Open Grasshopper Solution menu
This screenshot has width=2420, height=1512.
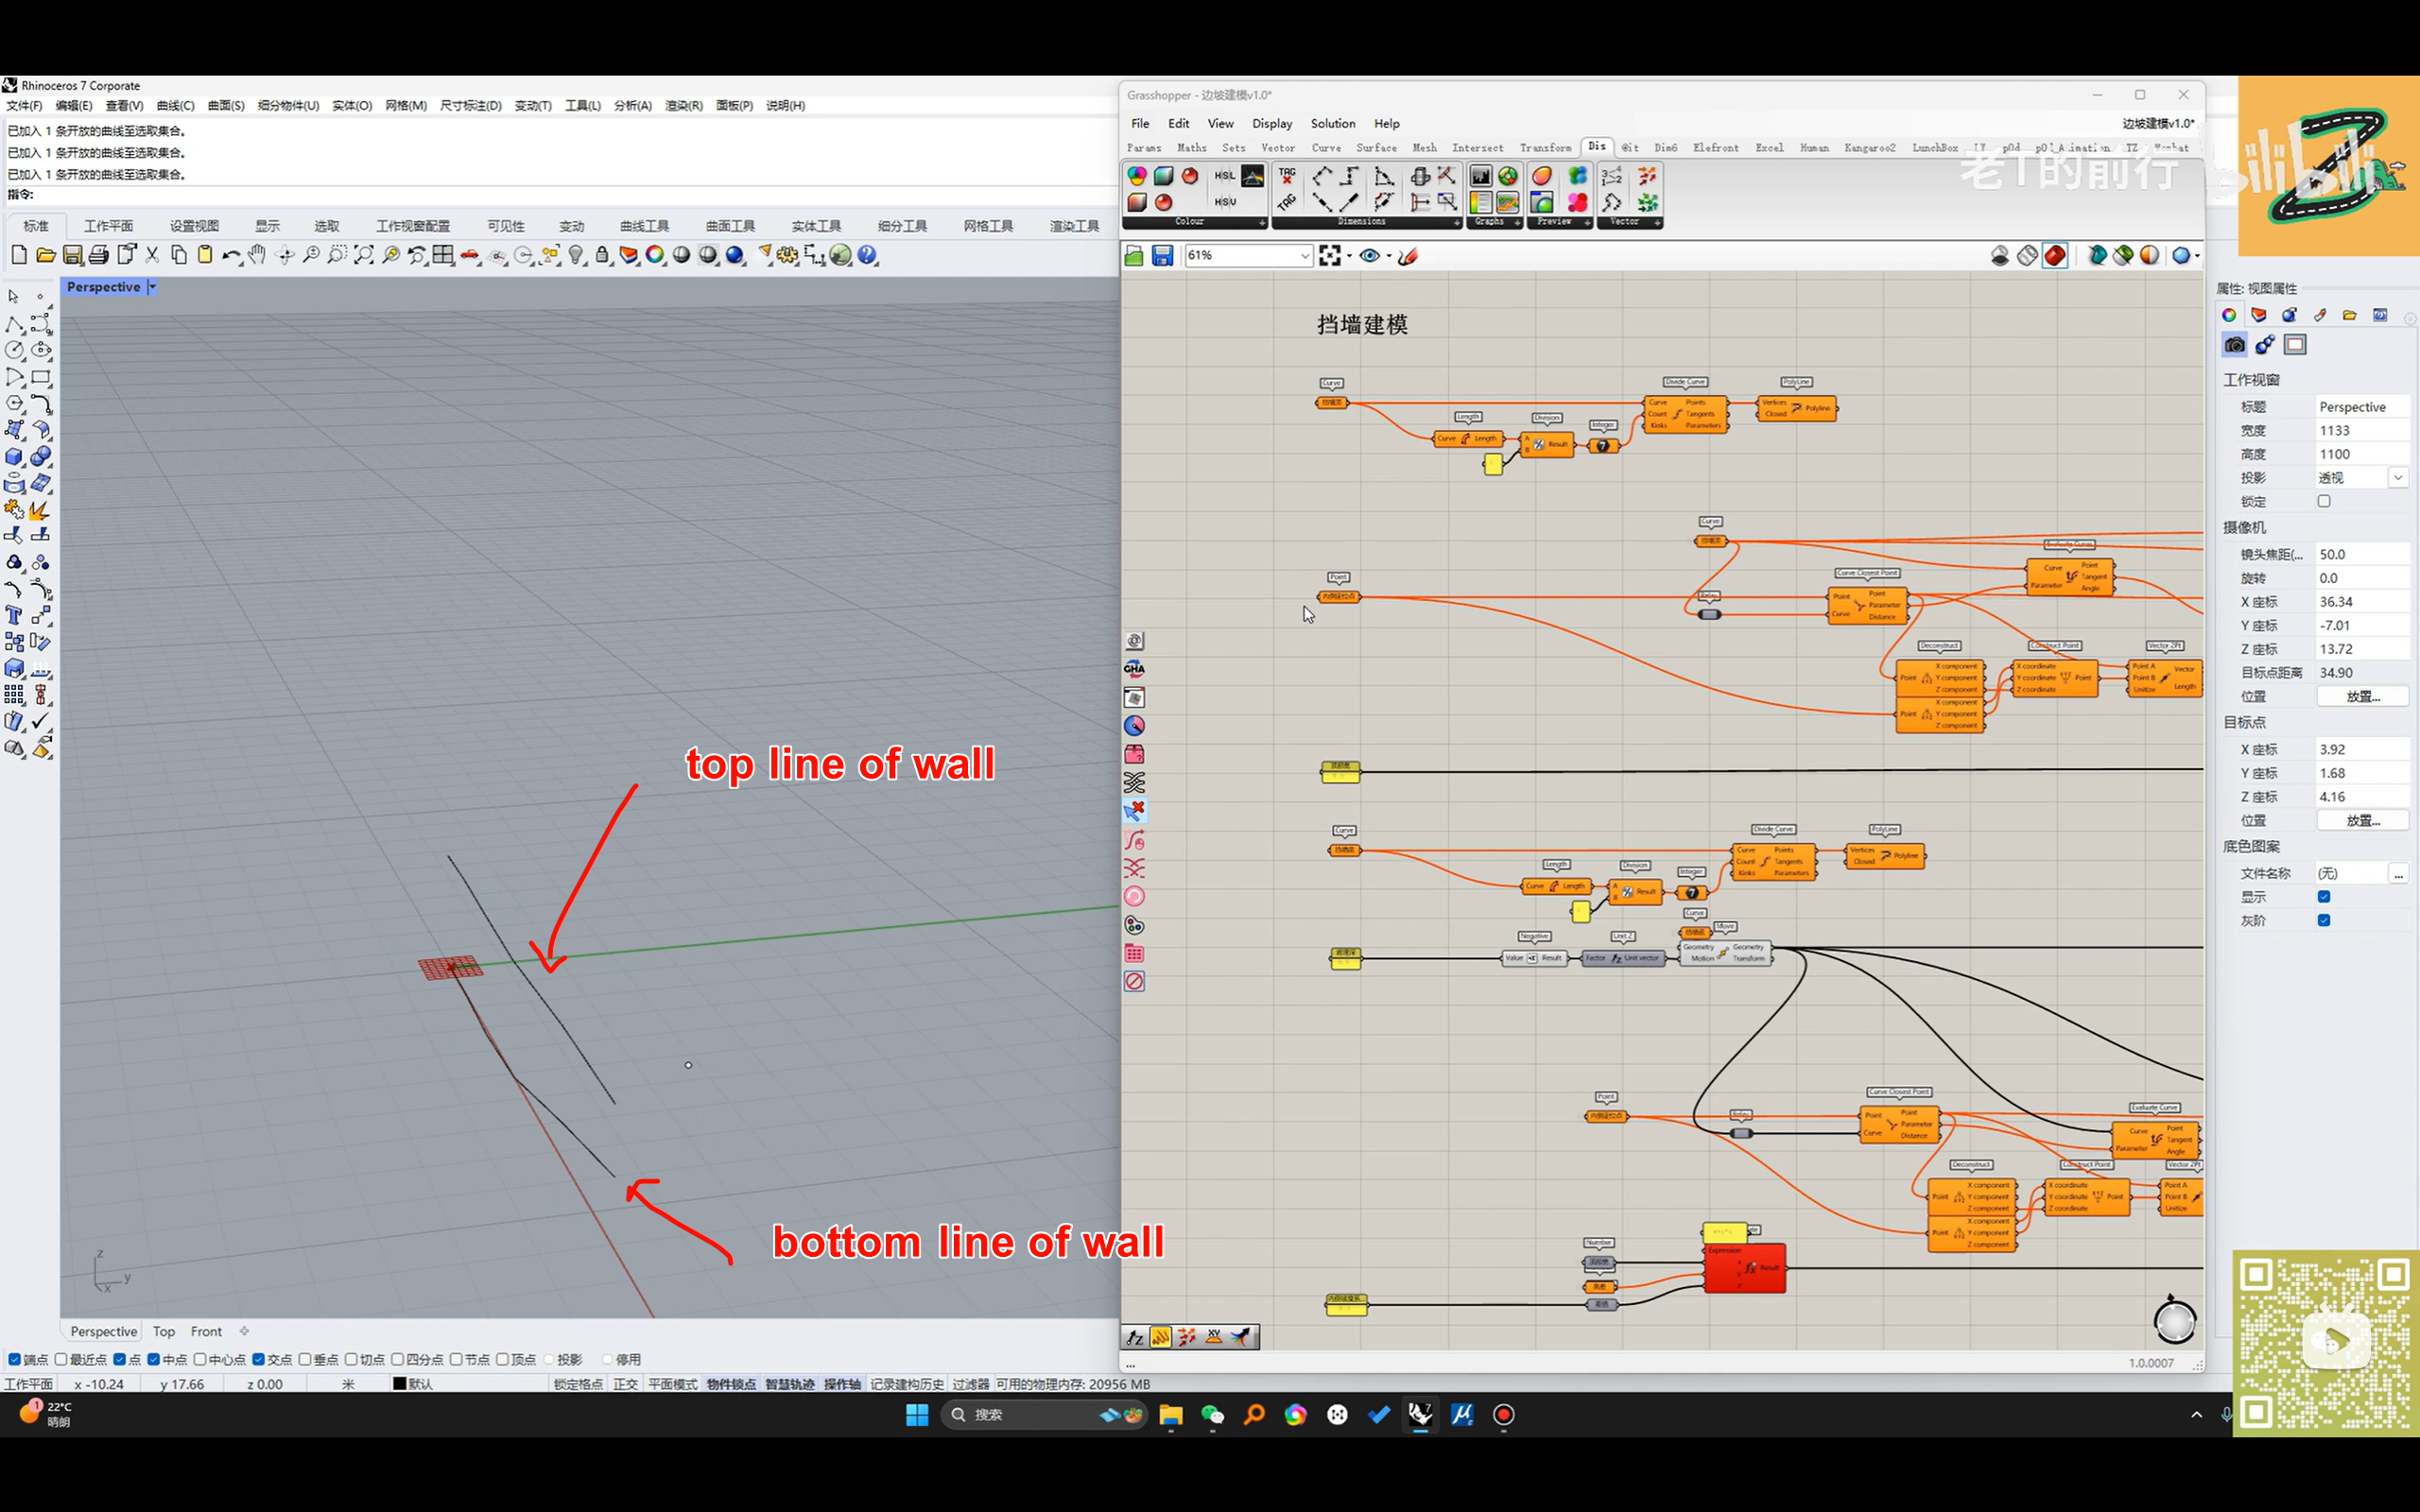tap(1332, 123)
